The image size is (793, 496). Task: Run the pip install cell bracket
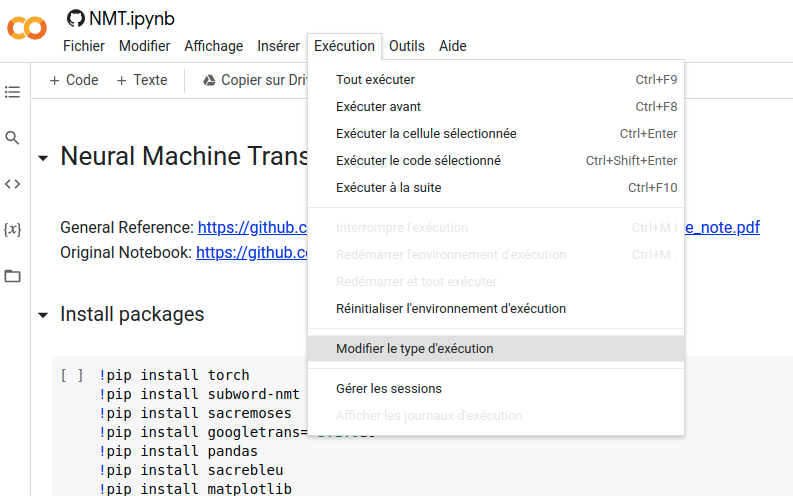pyautogui.click(x=72, y=375)
